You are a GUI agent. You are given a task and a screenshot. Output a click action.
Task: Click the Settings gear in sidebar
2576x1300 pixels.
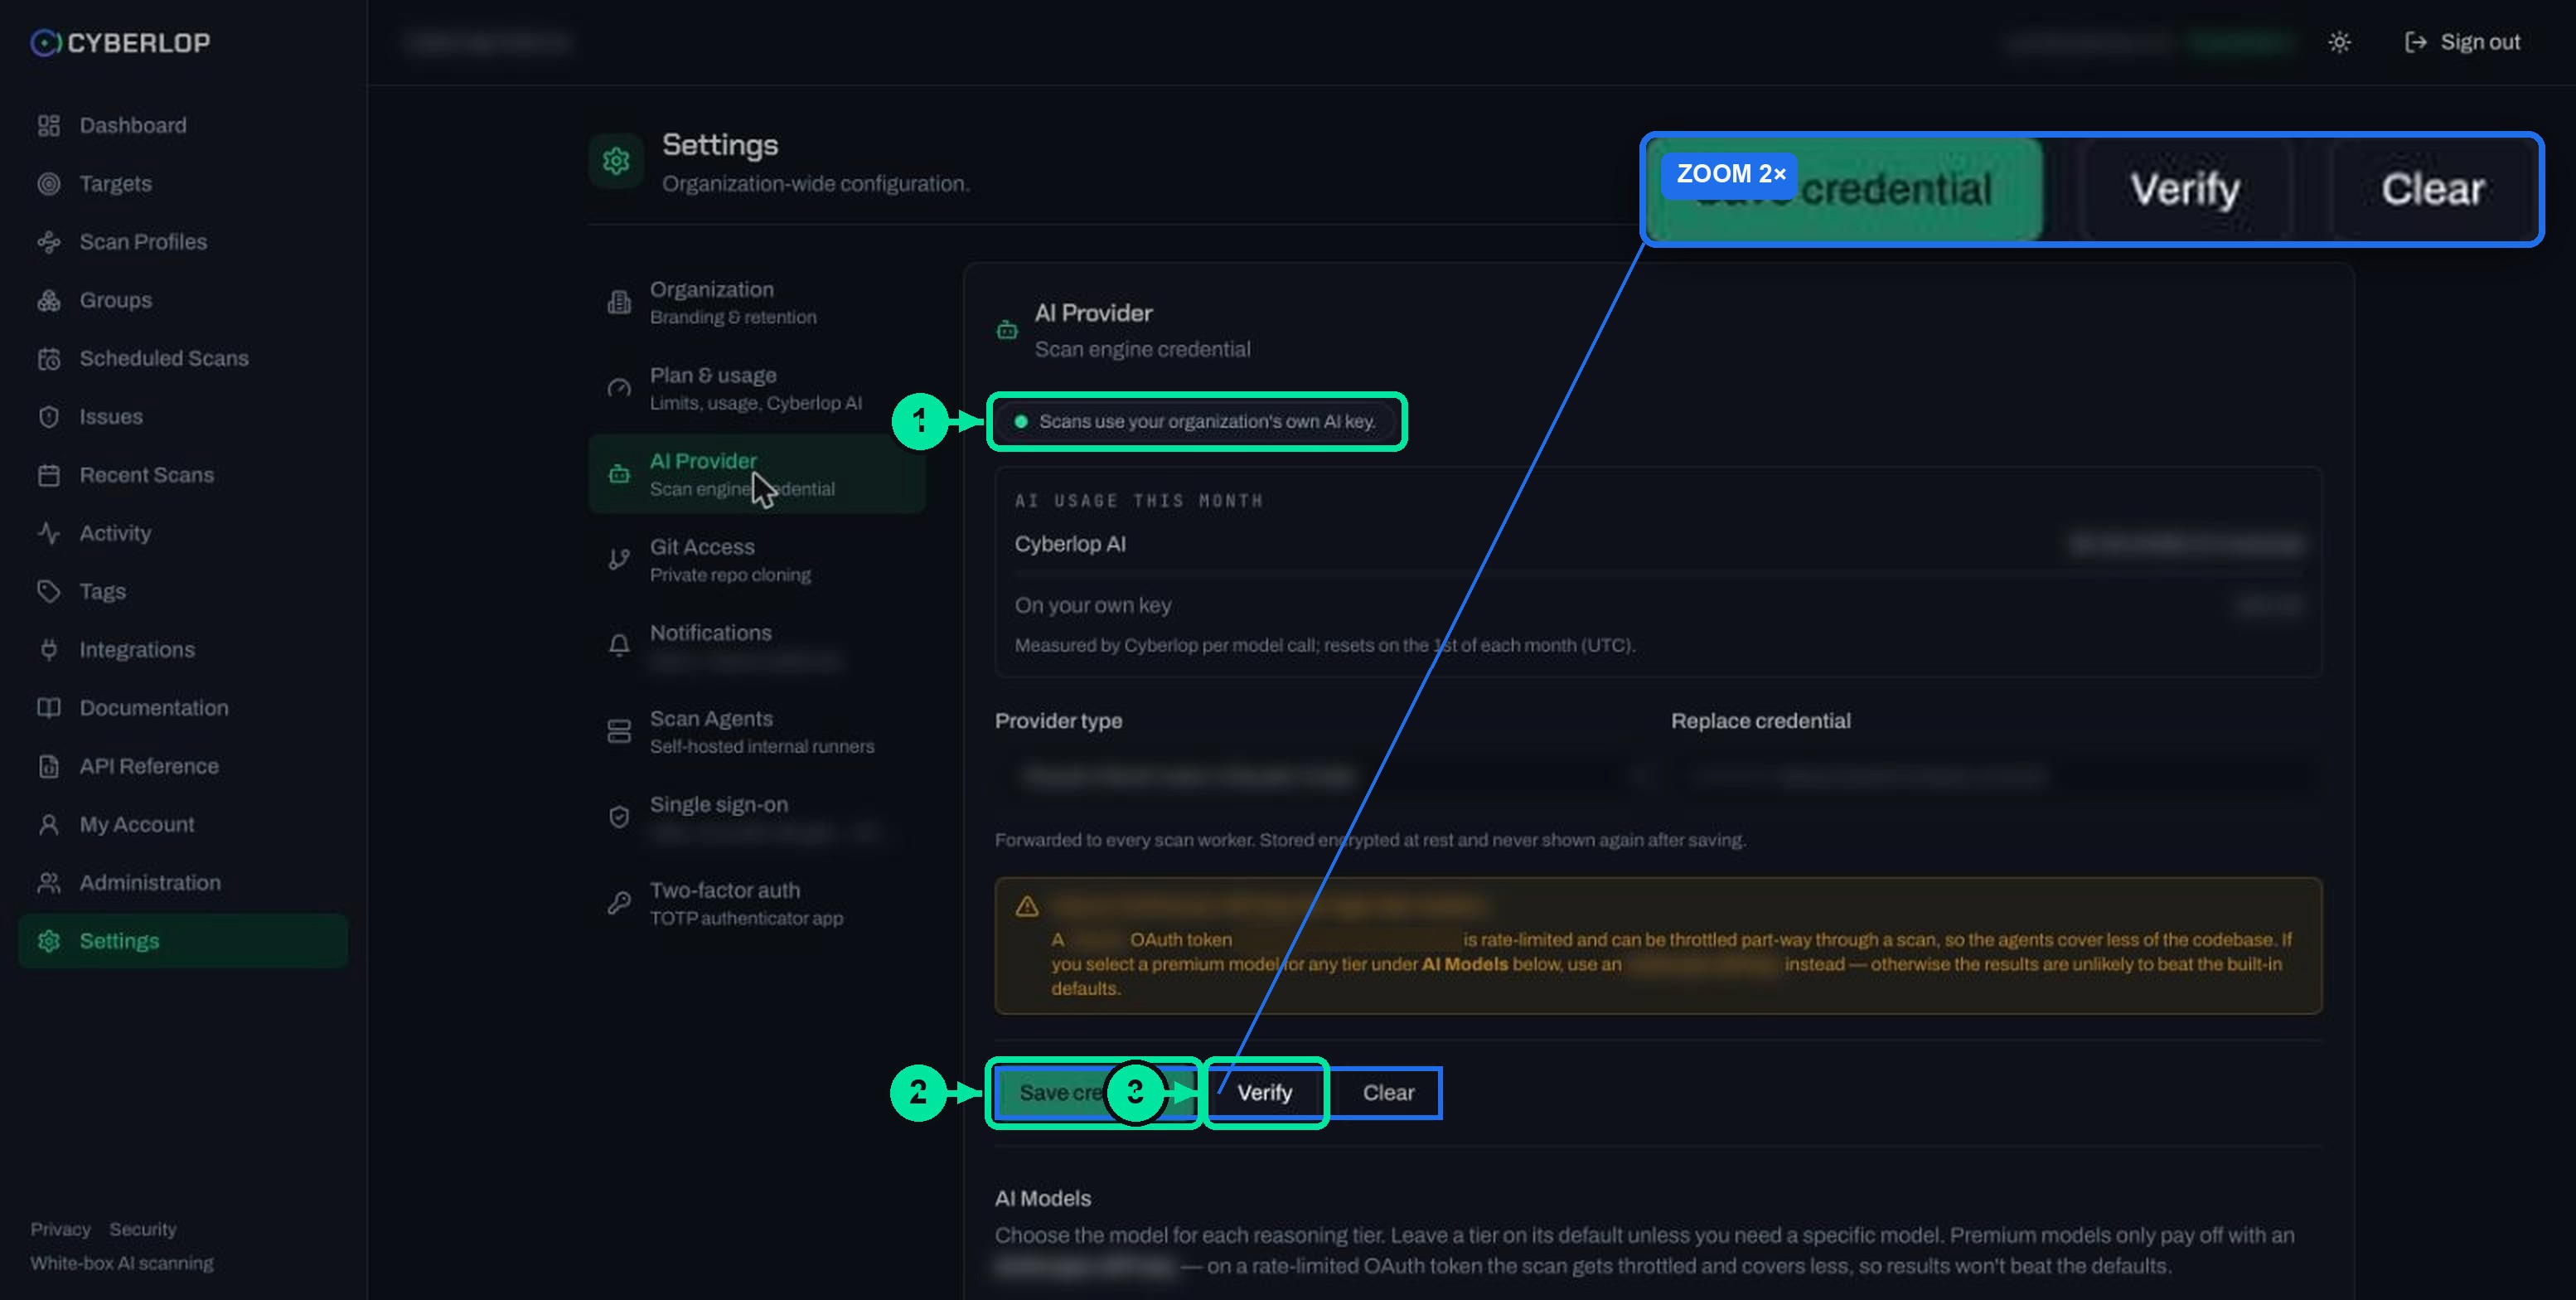pos(48,940)
